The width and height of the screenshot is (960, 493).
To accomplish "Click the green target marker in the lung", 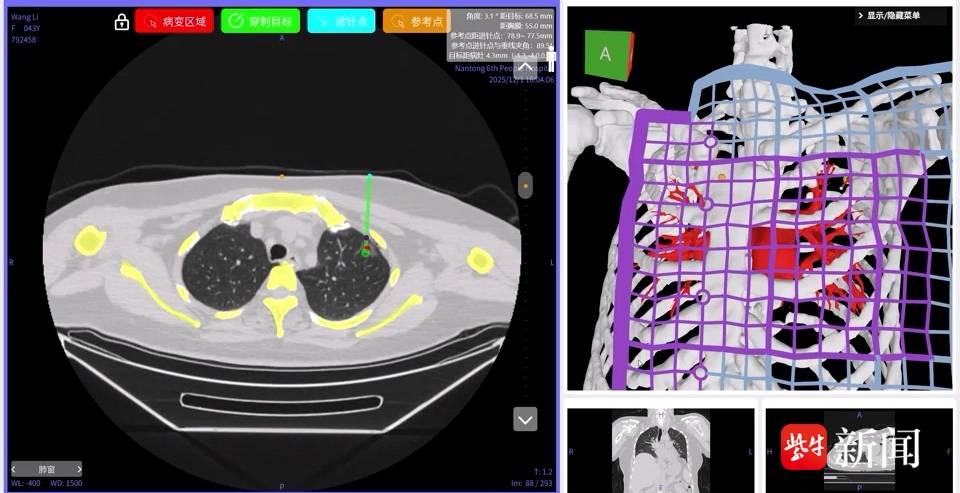I will click(x=365, y=252).
